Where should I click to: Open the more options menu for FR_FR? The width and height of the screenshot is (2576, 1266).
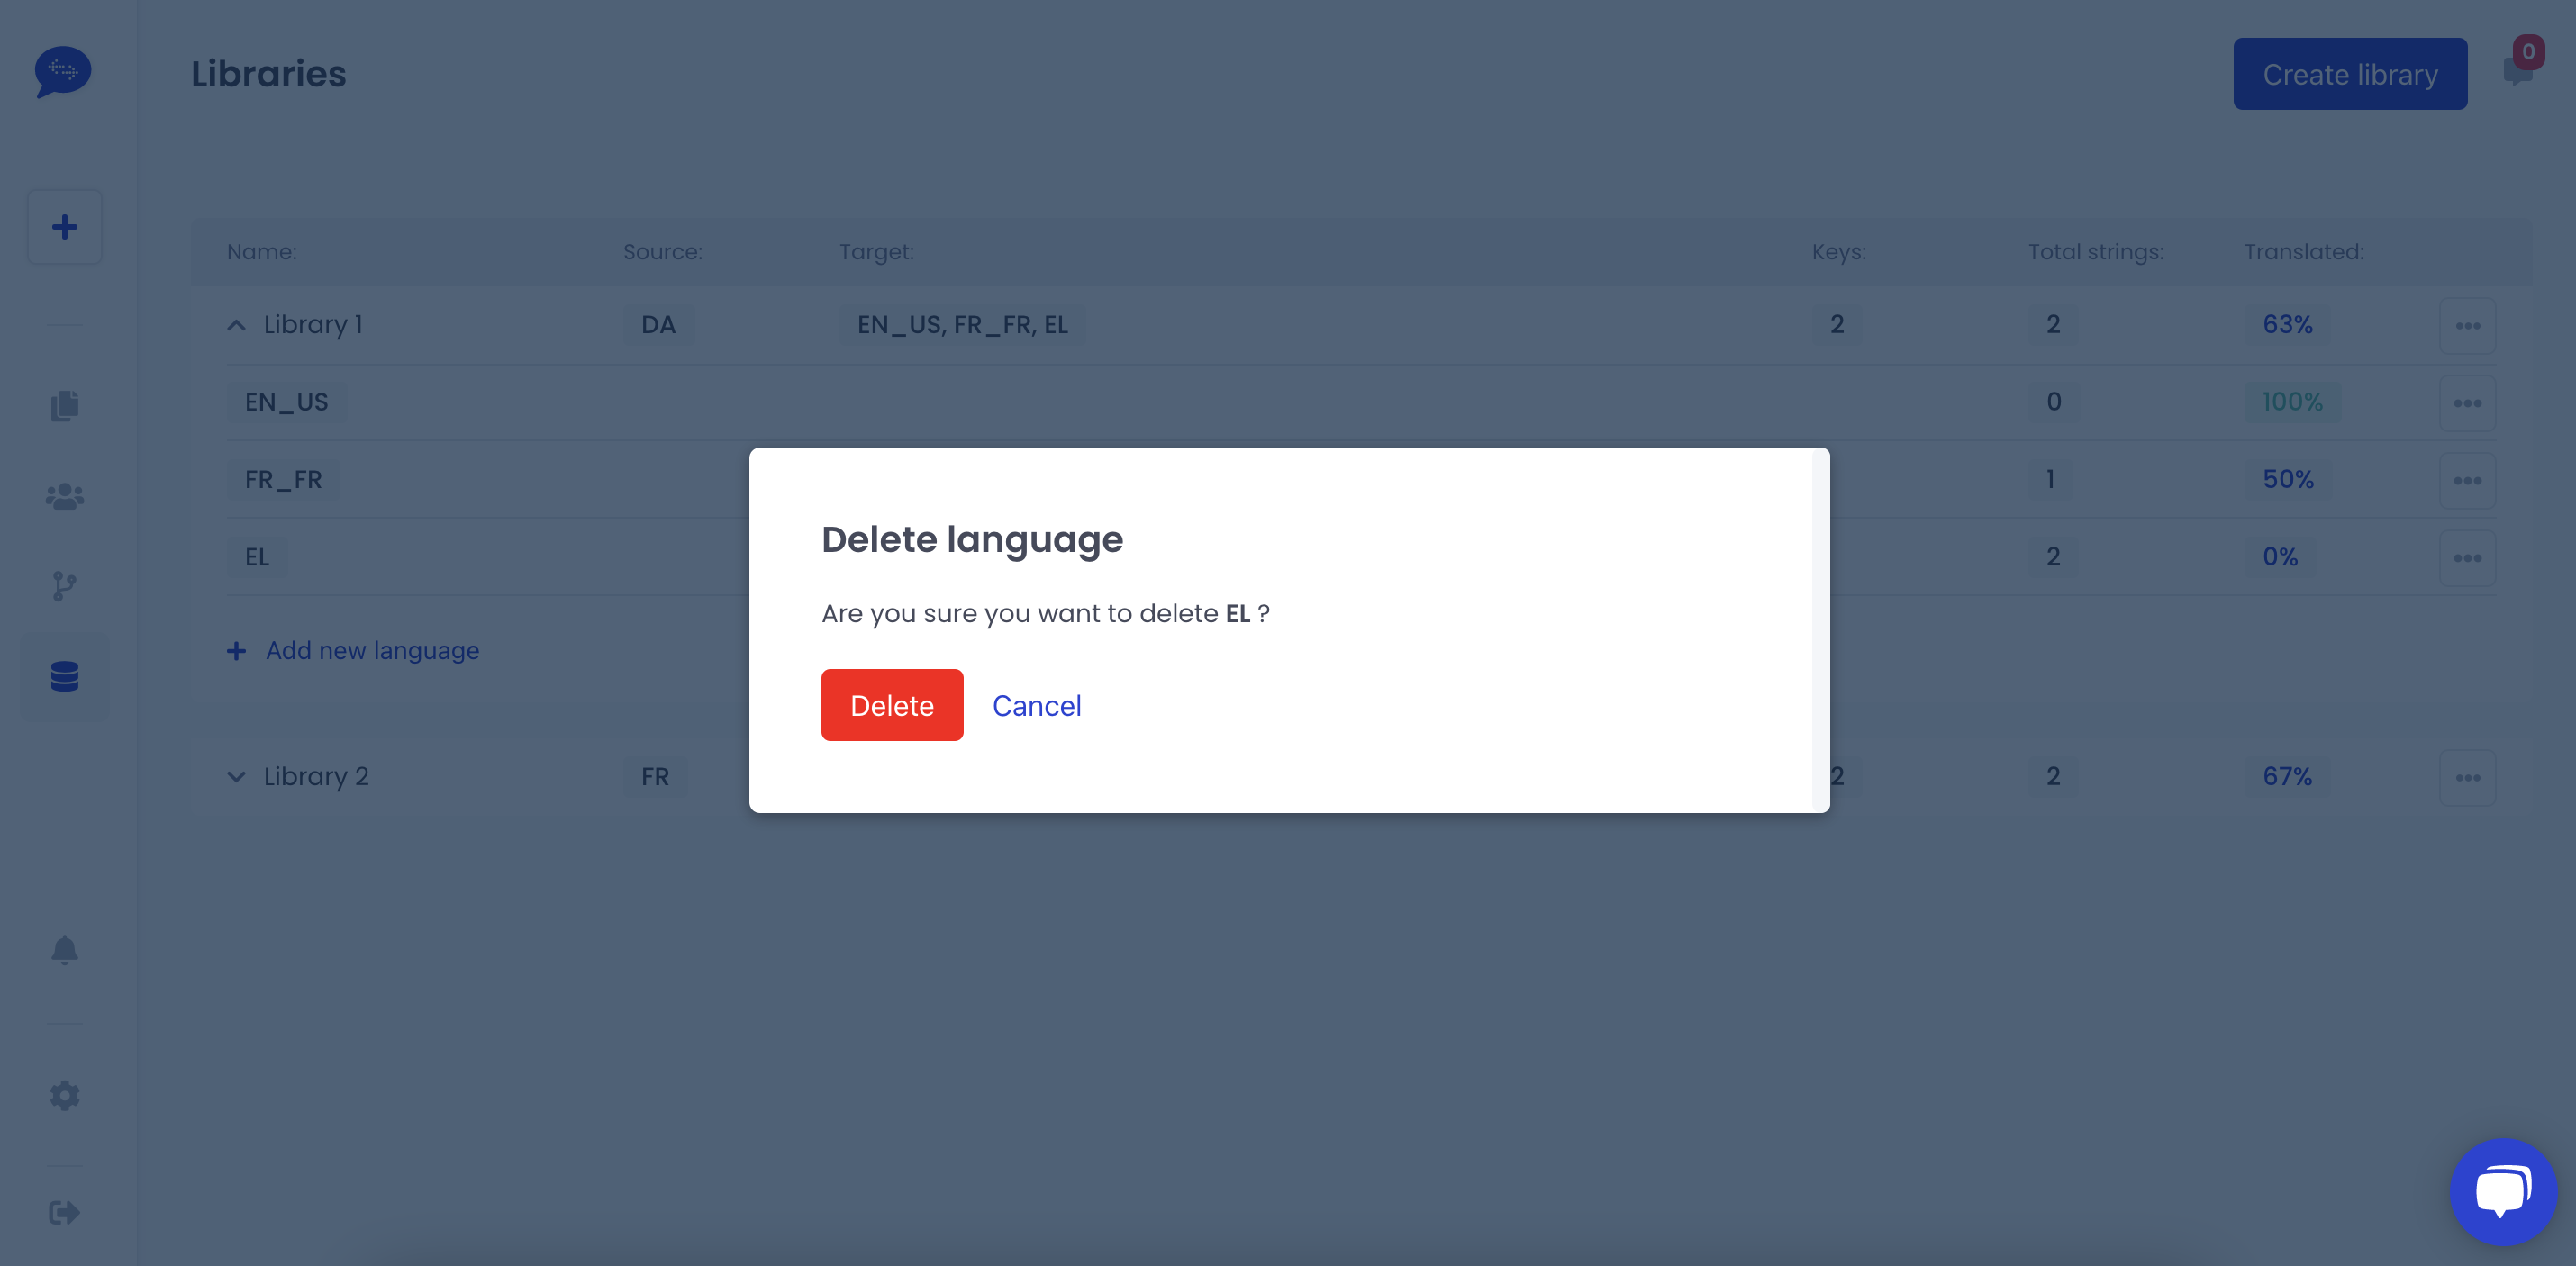point(2467,481)
